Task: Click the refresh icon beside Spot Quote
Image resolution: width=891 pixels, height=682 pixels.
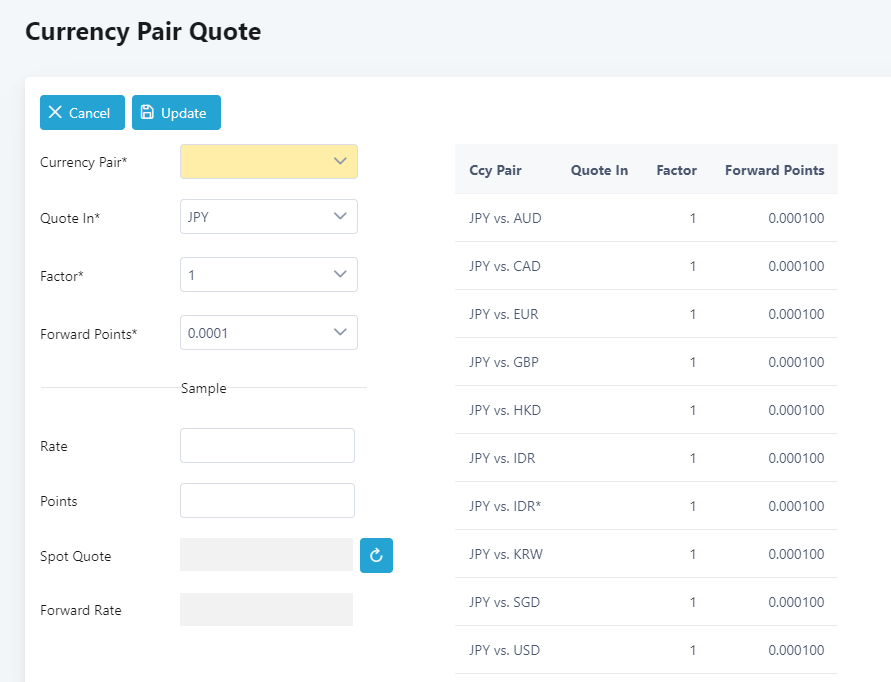Action: 376,556
